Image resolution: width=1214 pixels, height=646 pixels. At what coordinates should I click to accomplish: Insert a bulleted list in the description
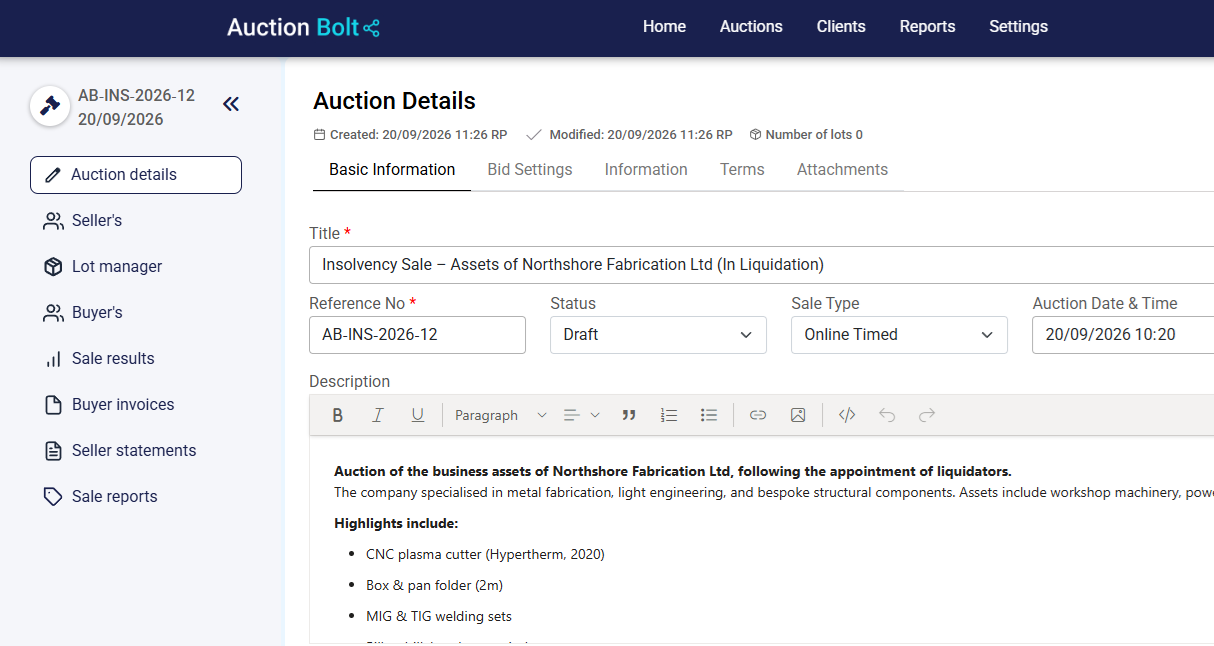point(709,415)
